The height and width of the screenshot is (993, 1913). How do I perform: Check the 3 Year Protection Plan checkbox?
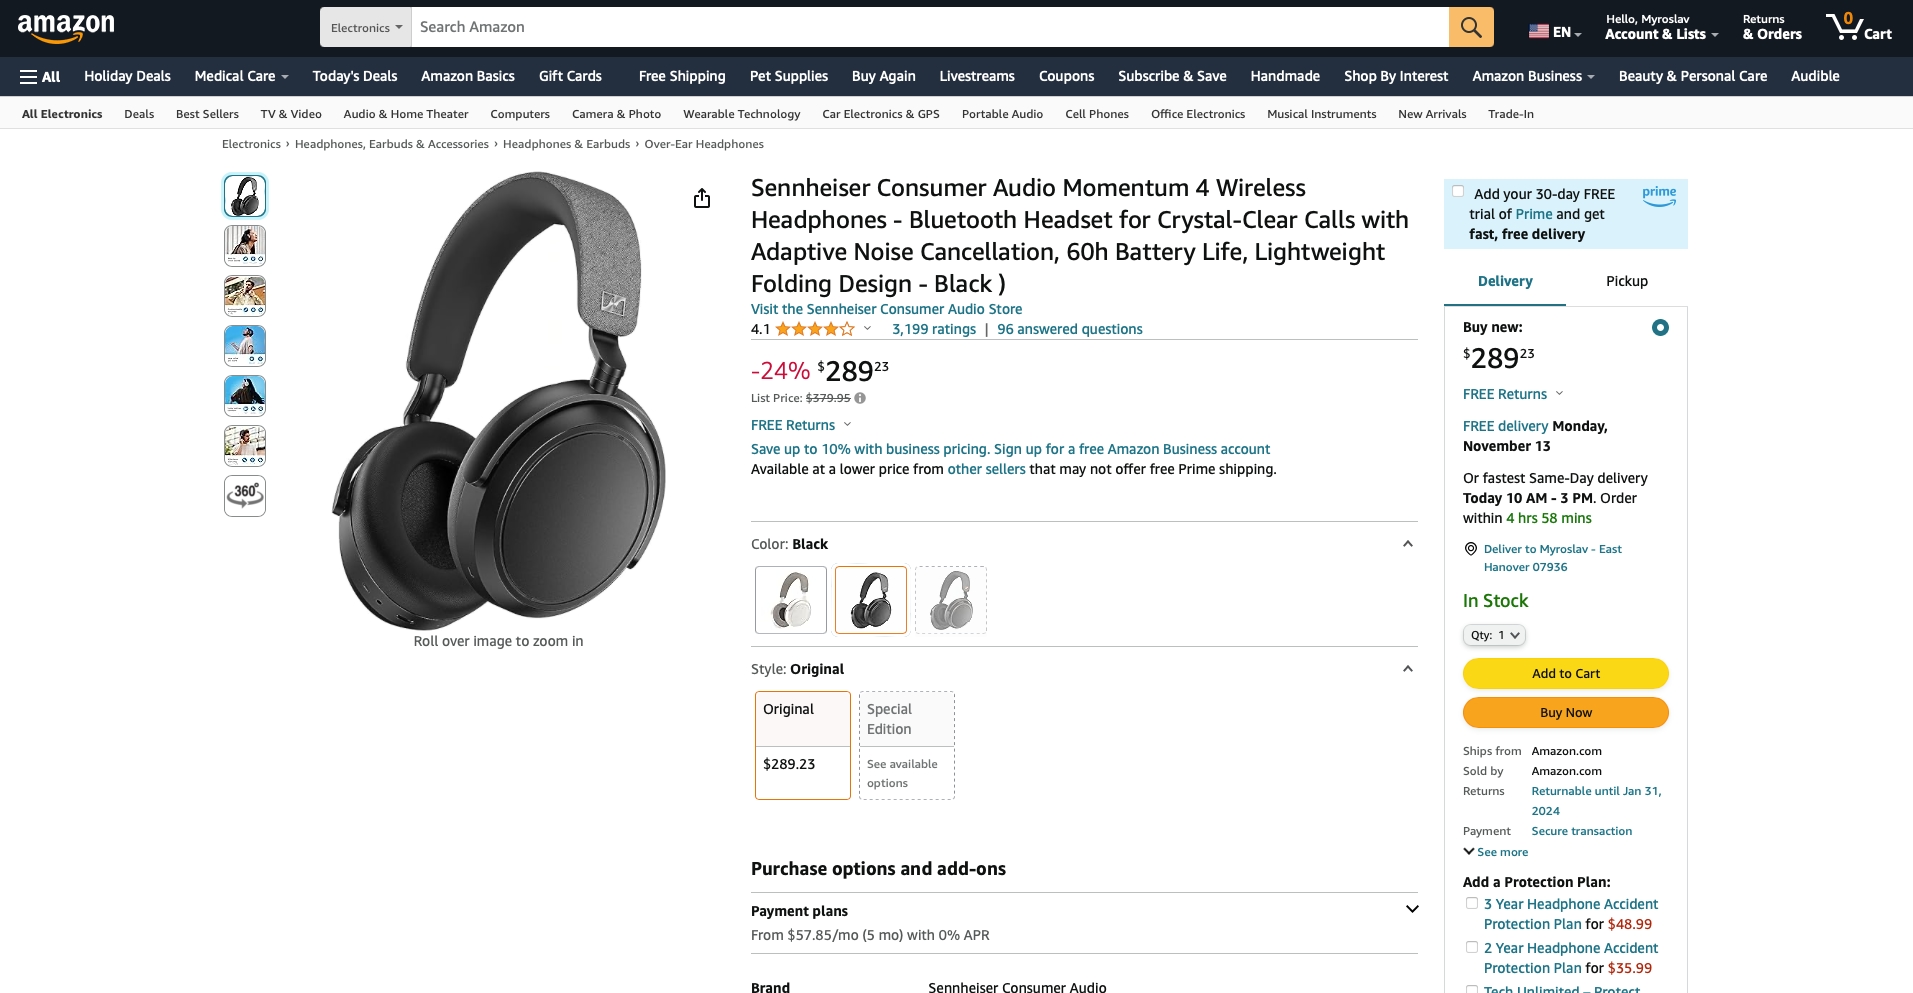click(1472, 903)
